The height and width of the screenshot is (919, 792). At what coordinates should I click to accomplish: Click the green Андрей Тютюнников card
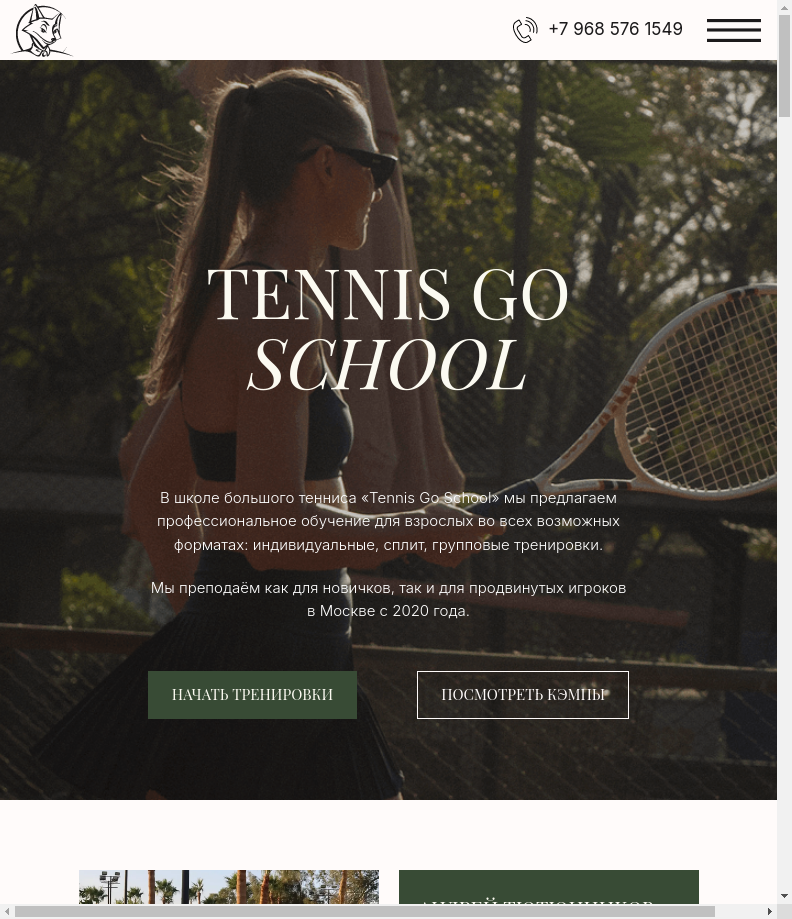tap(549, 887)
